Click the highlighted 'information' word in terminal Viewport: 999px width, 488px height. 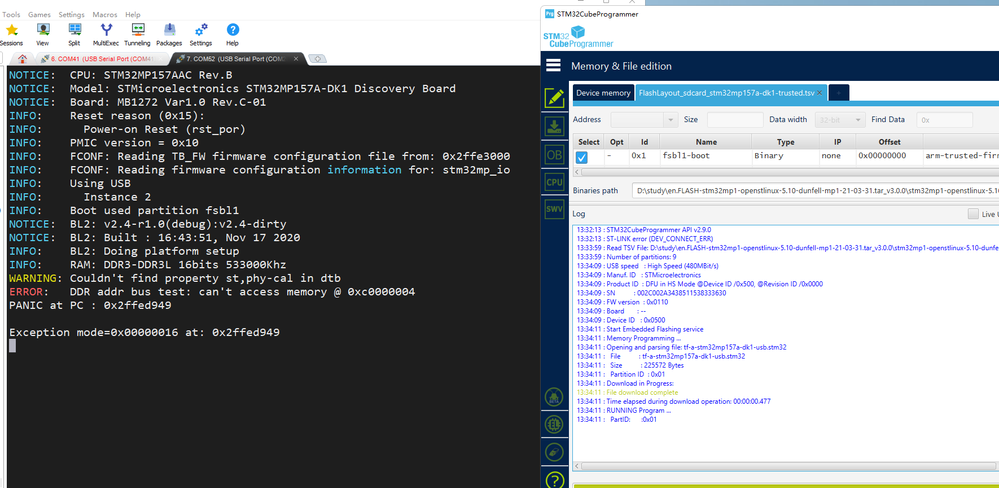coord(364,169)
